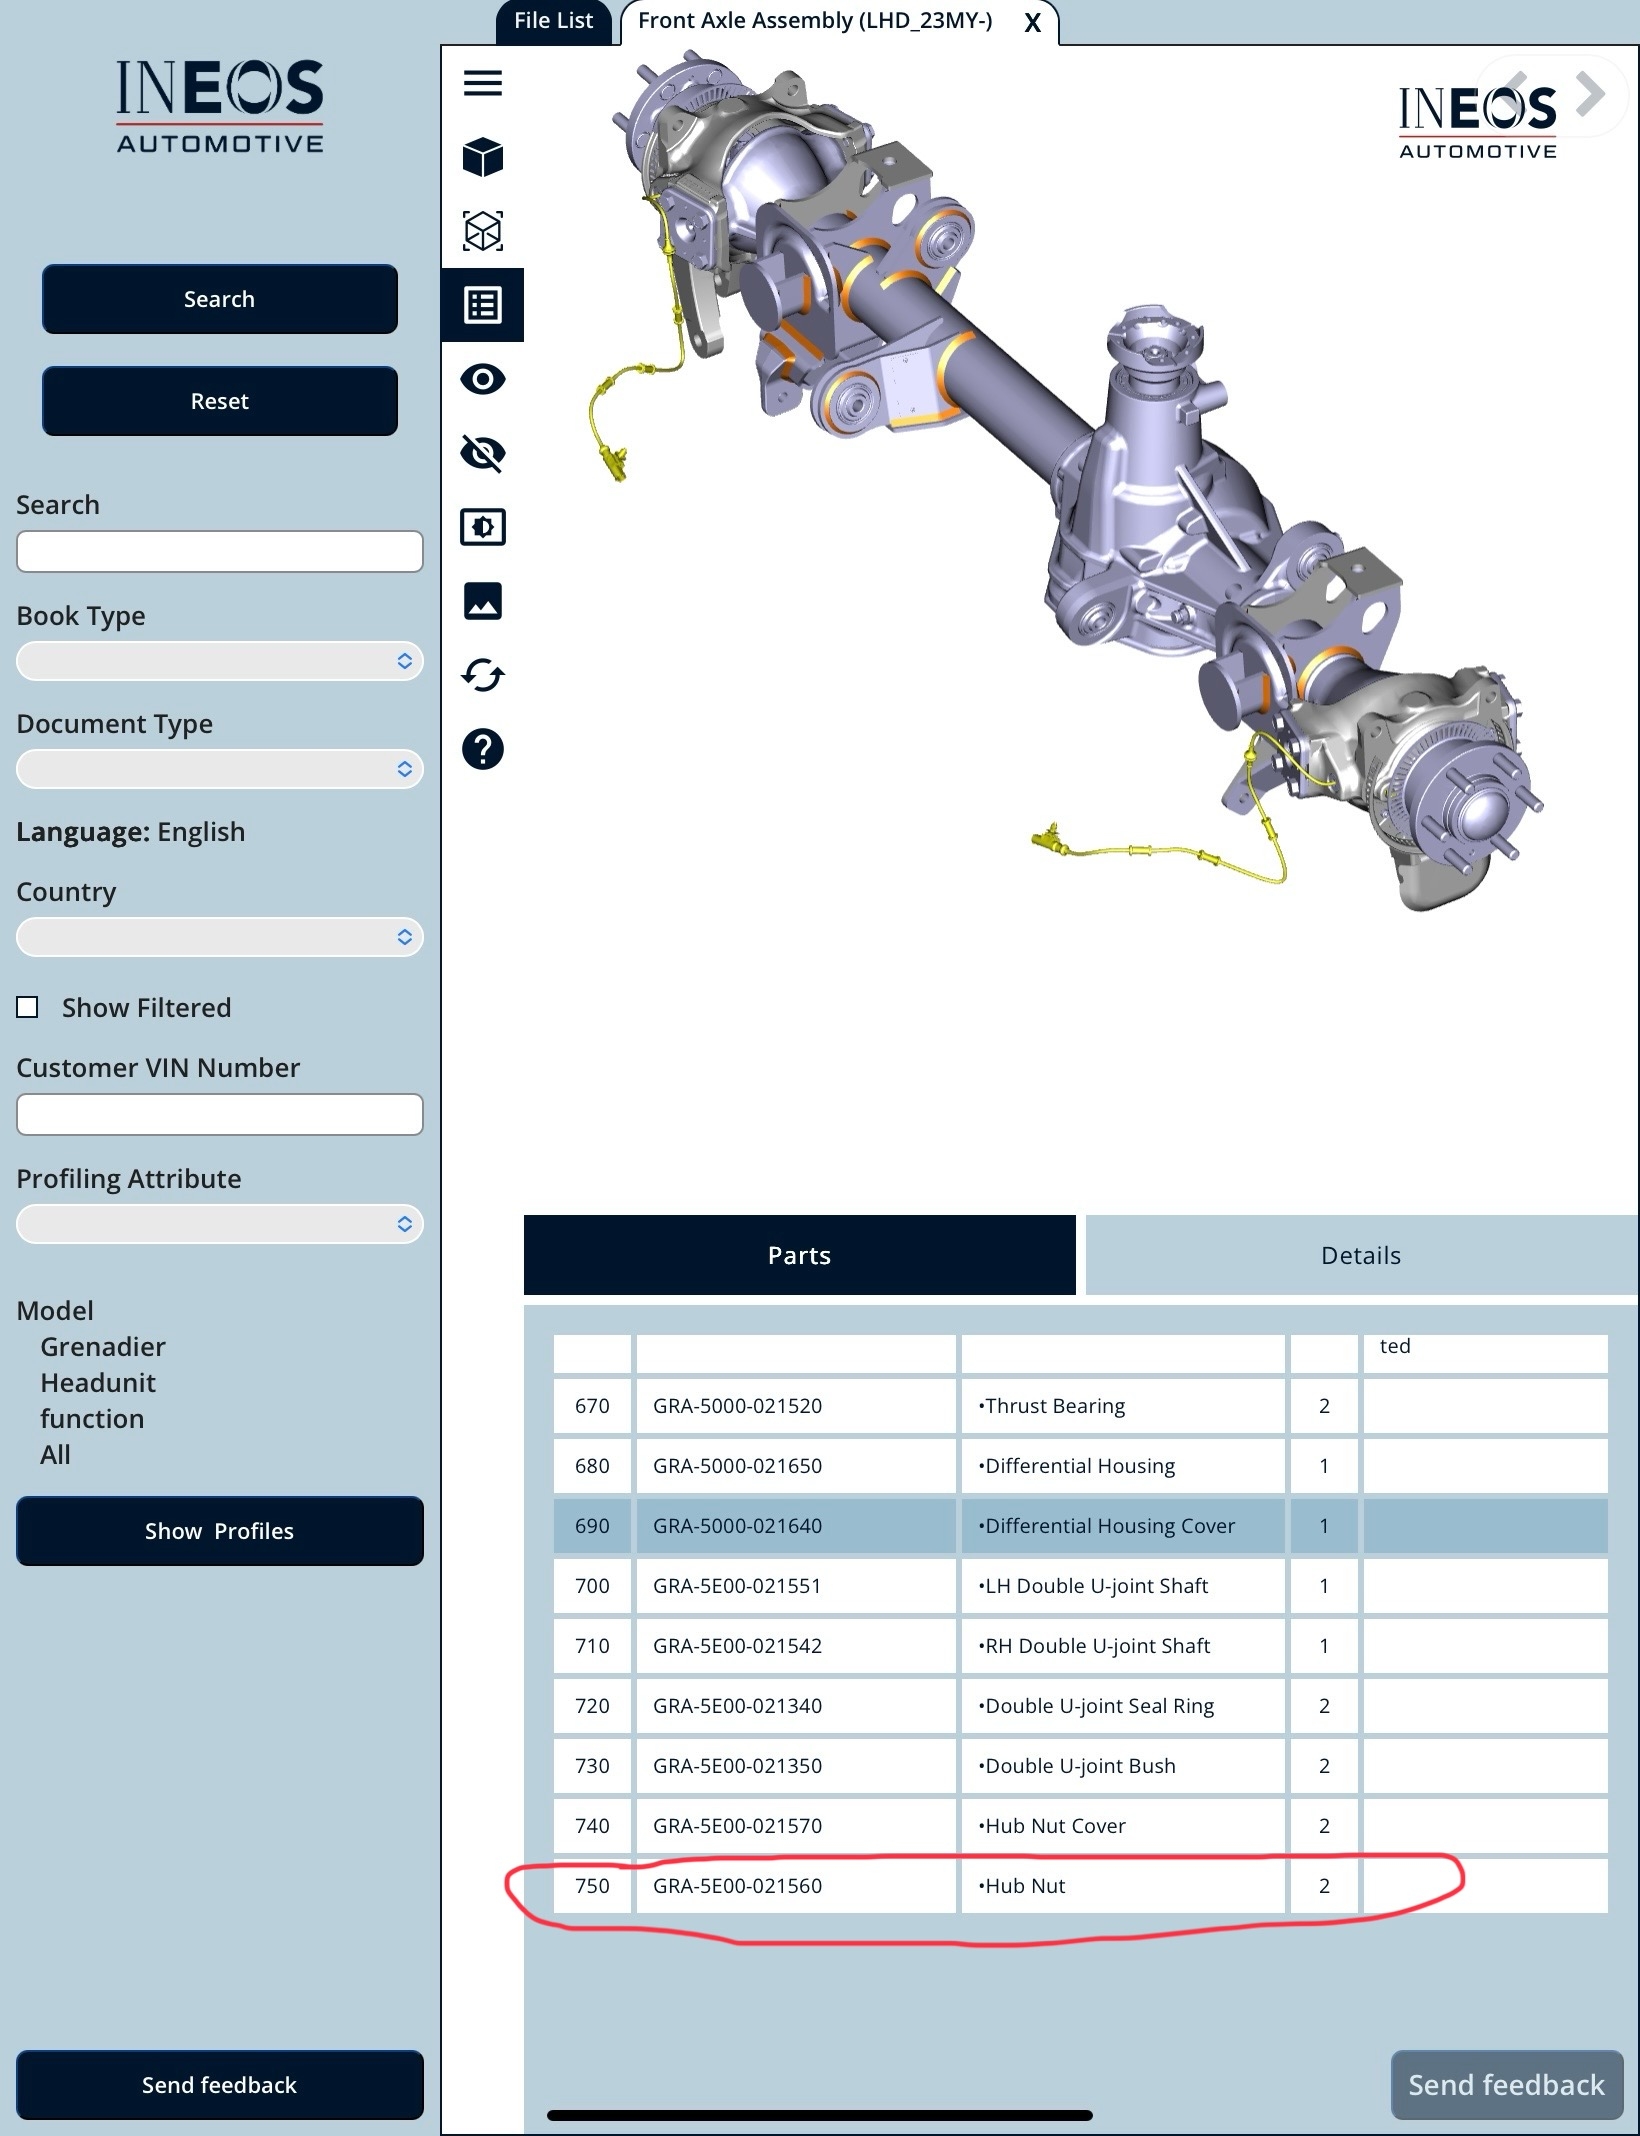Select row 670 Thrust Bearing
The width and height of the screenshot is (1640, 2136).
[1080, 1406]
